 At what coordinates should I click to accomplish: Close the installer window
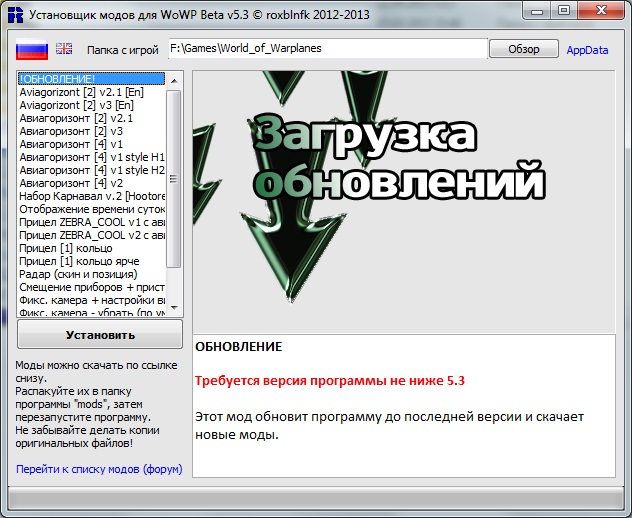pyautogui.click(x=601, y=11)
